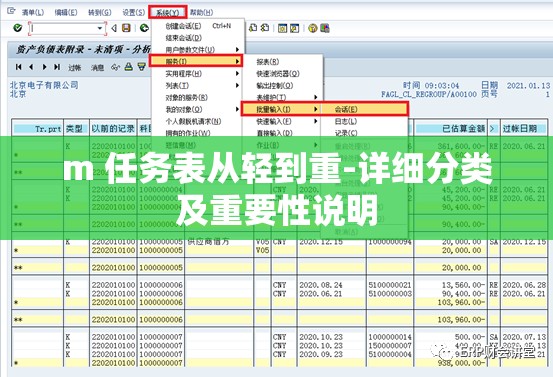Image resolution: width=553 pixels, height=377 pixels.
Task: Open the 编辑(E) menu
Action: point(66,13)
